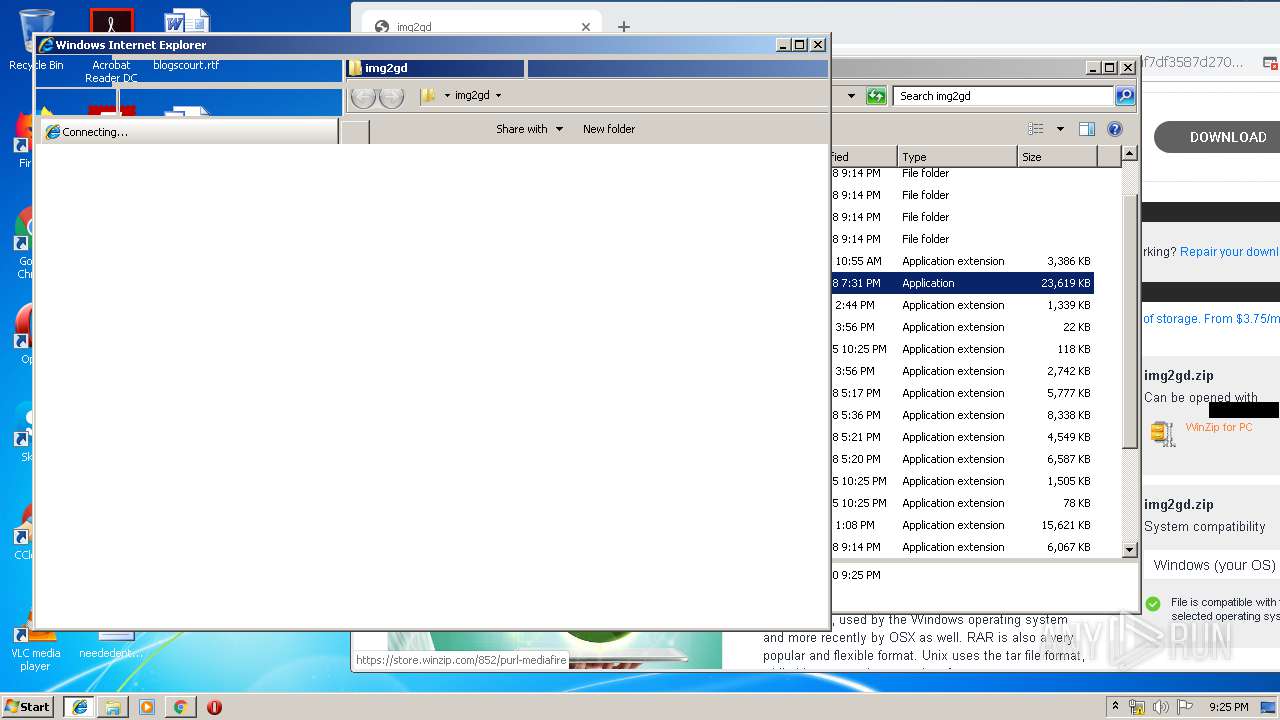Click the blank new tab button in Internet Explorer

(x=355, y=132)
